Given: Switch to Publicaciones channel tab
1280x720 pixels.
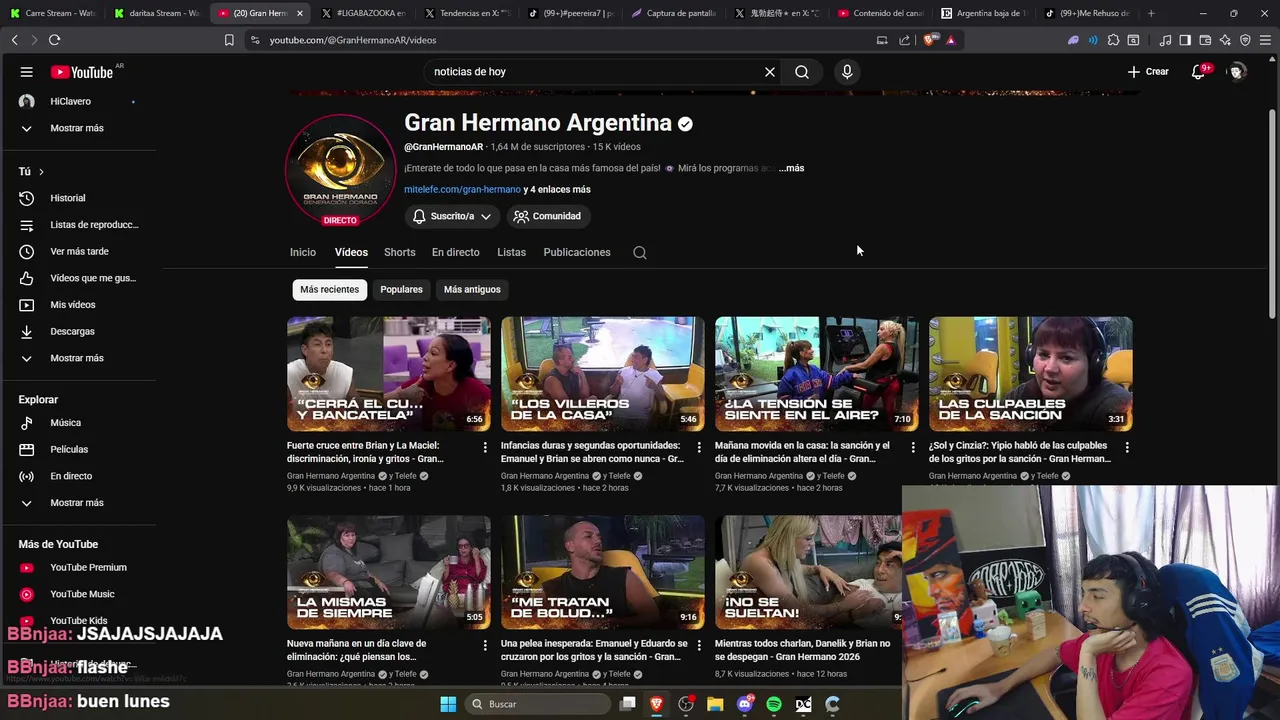Looking at the screenshot, I should [x=577, y=252].
